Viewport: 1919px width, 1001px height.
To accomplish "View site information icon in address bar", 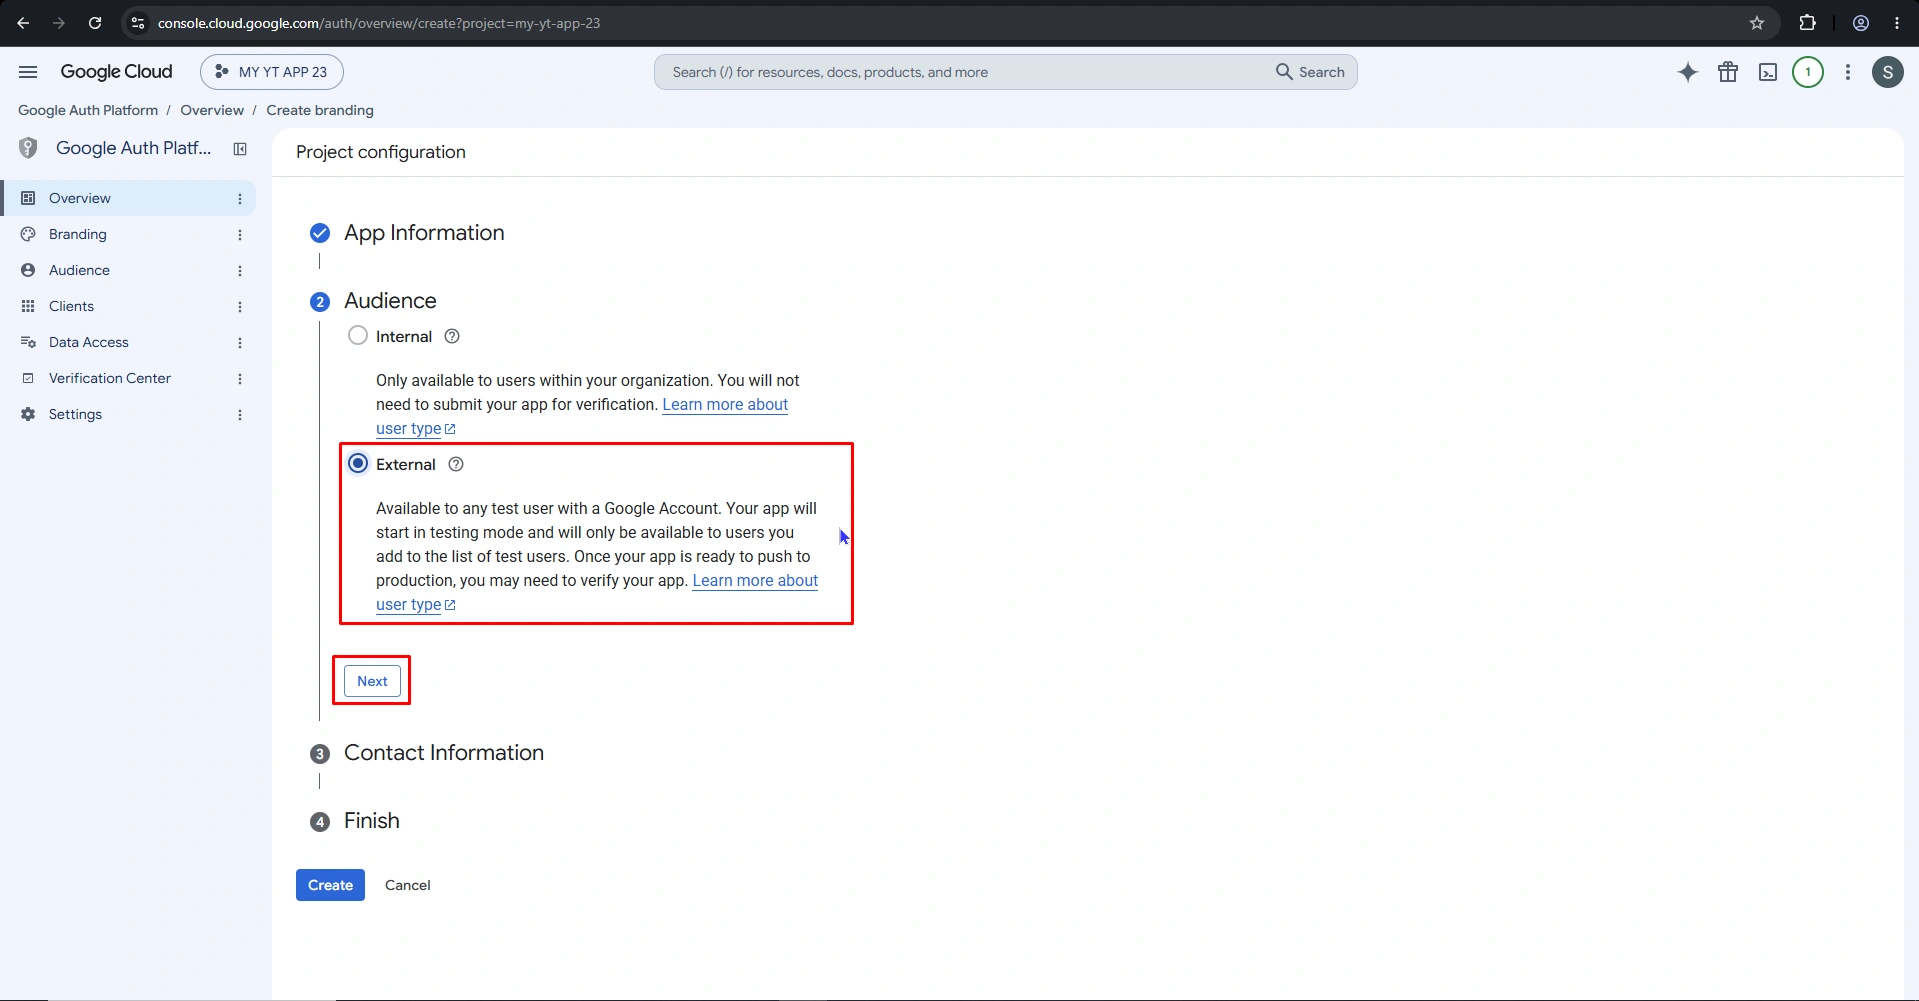I will click(x=138, y=23).
